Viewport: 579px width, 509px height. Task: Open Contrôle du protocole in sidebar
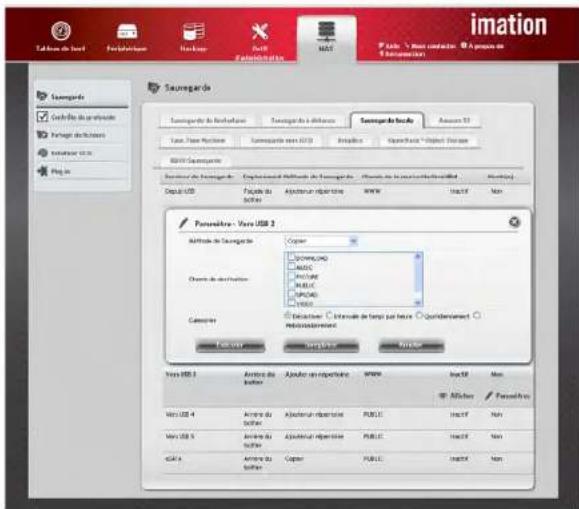tap(82, 117)
